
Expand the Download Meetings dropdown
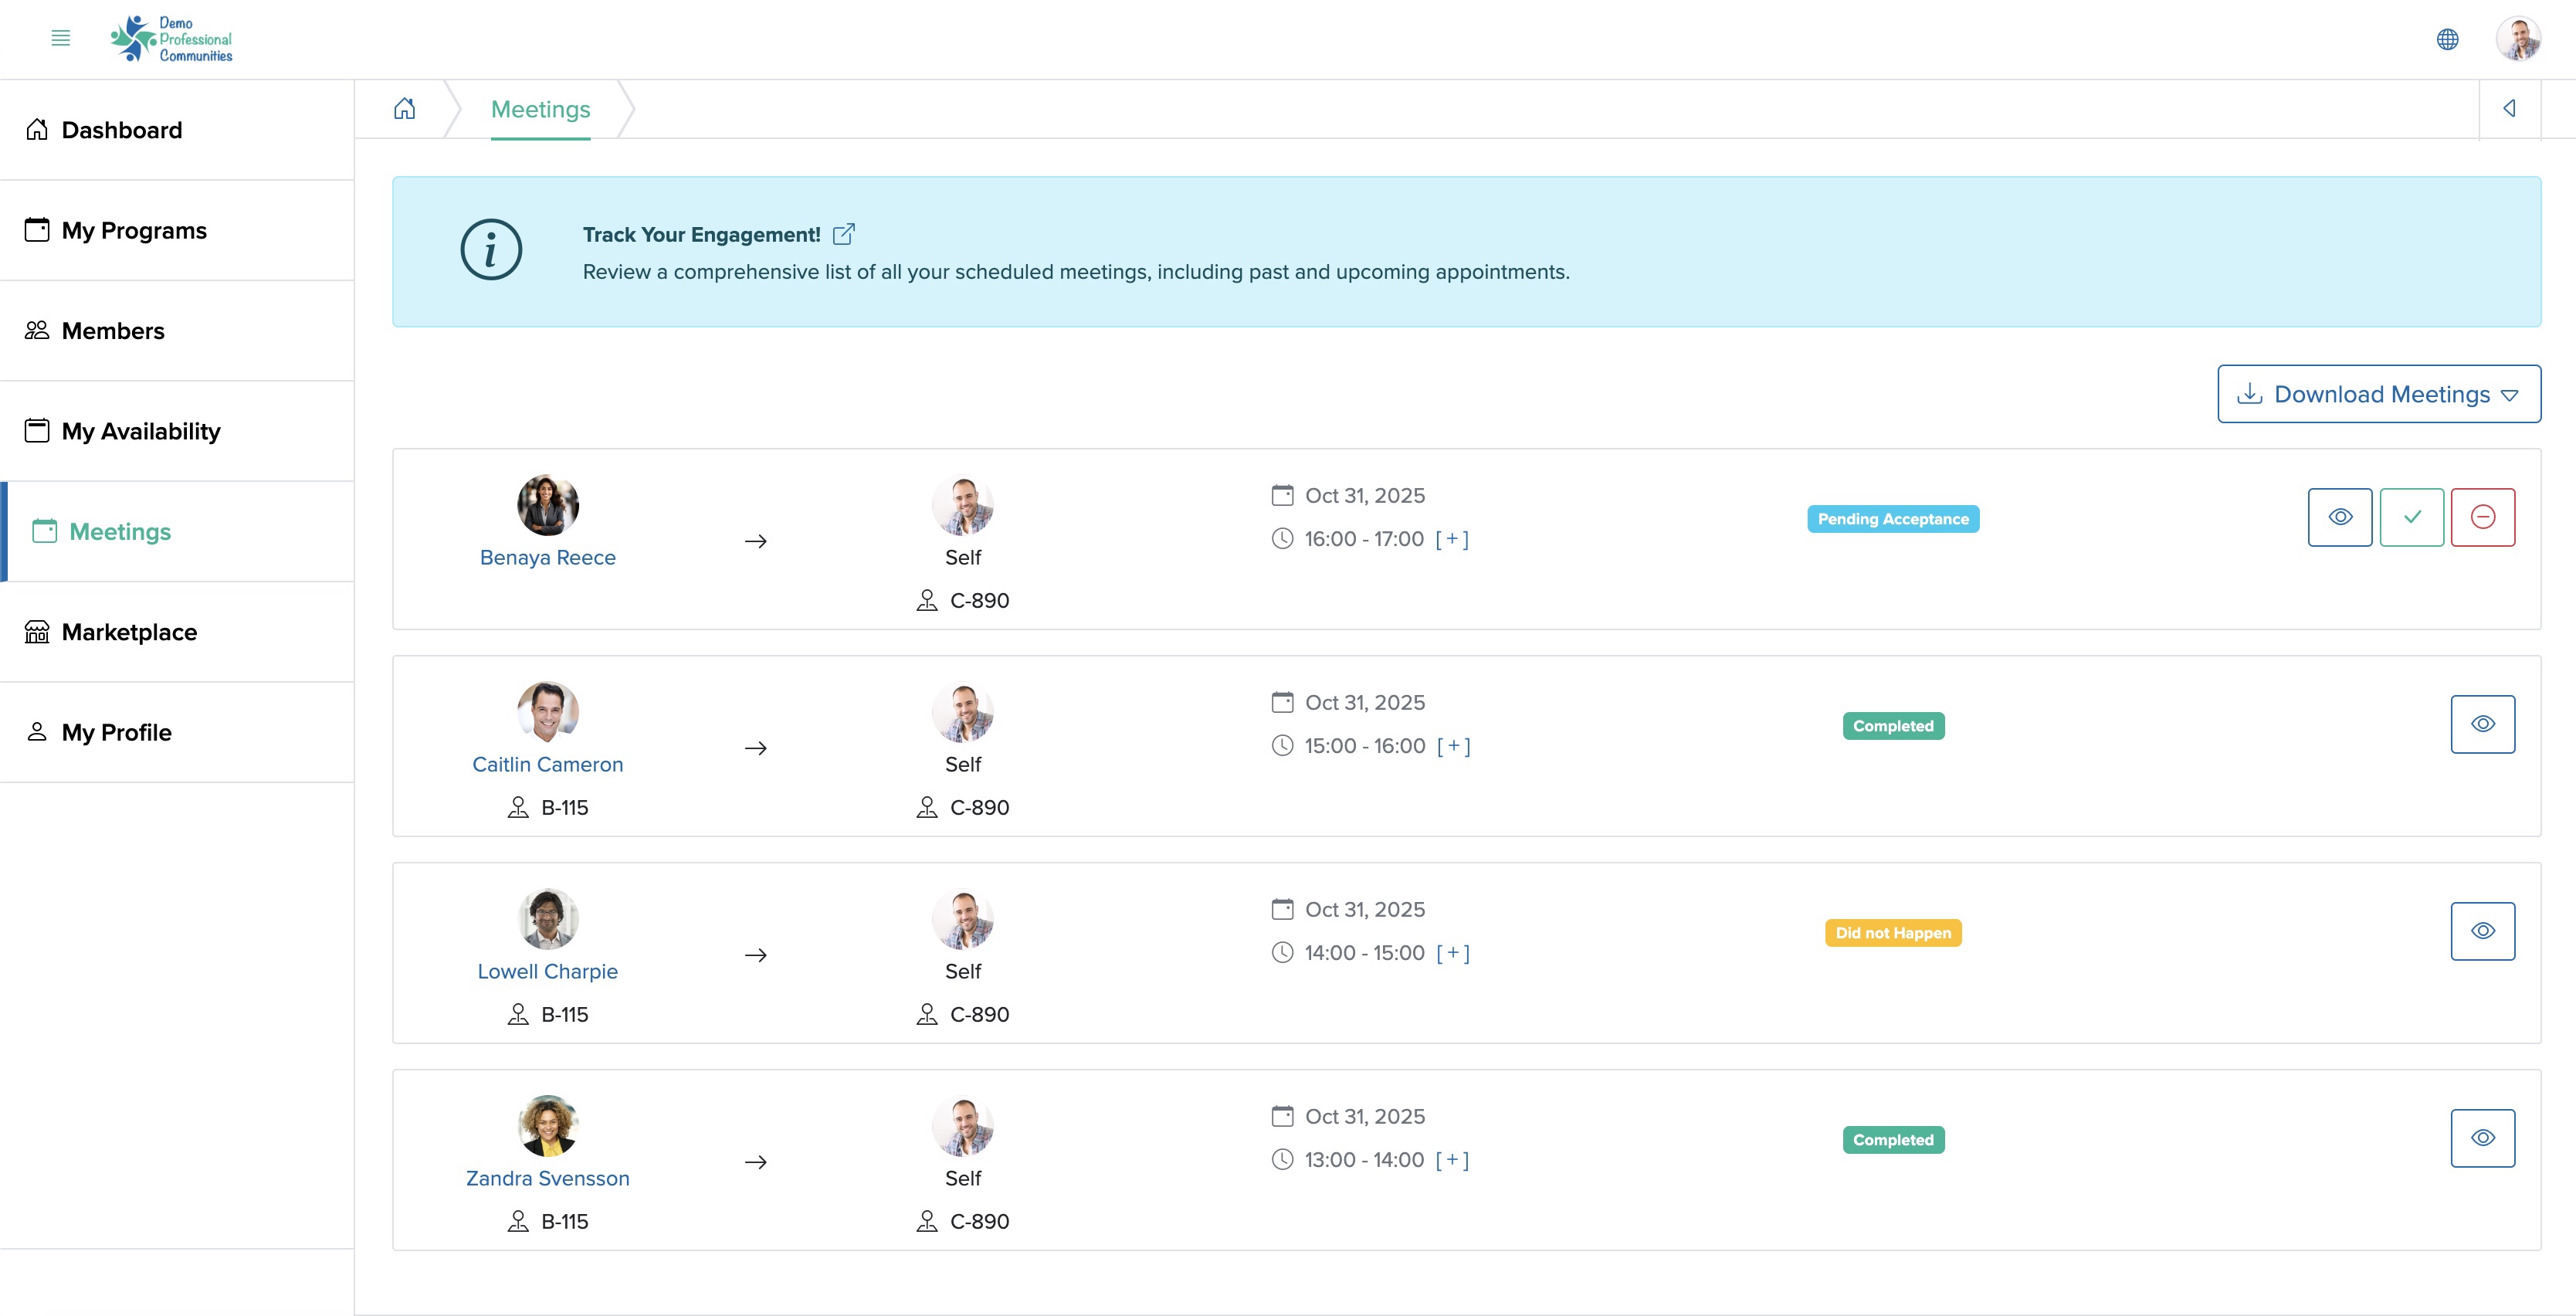click(x=2514, y=393)
